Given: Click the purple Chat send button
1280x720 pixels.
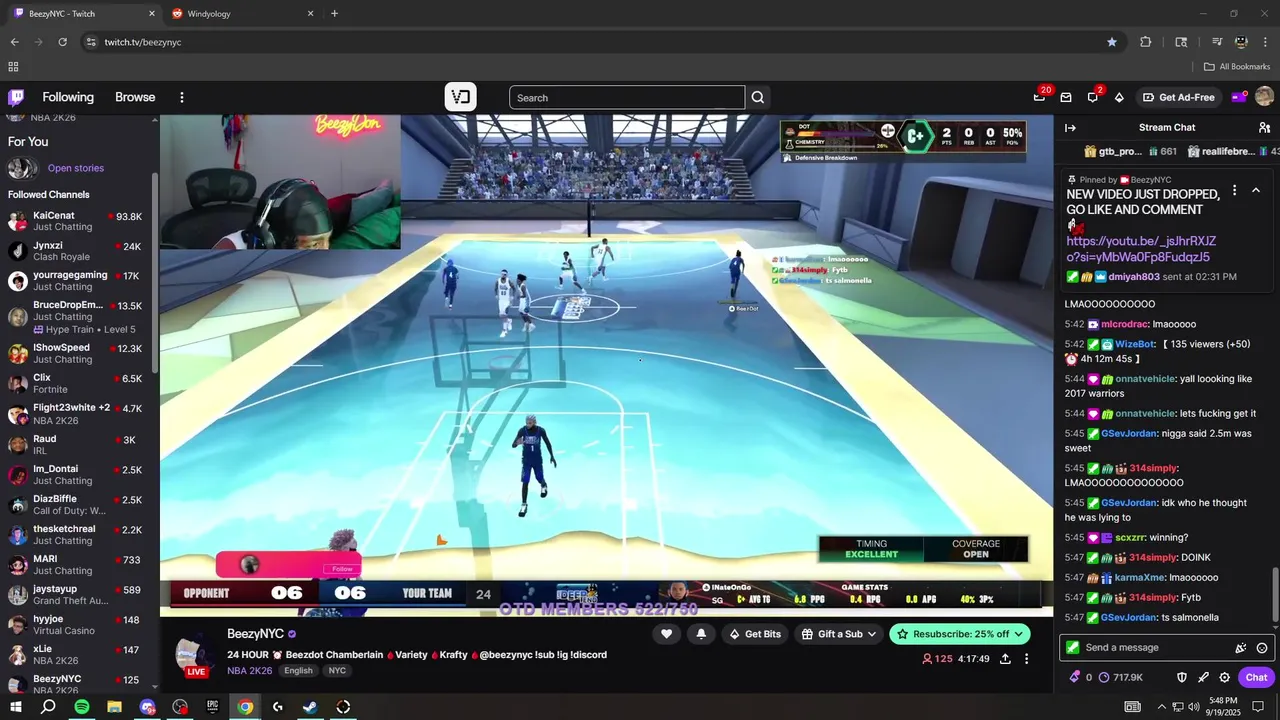Looking at the screenshot, I should point(1257,677).
